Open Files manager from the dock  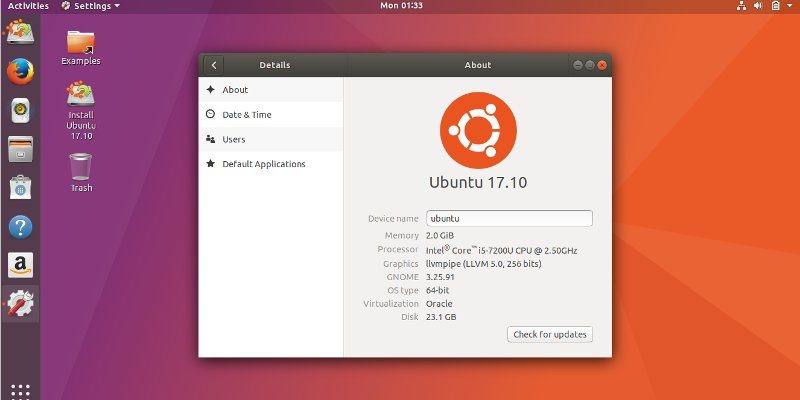[20, 149]
